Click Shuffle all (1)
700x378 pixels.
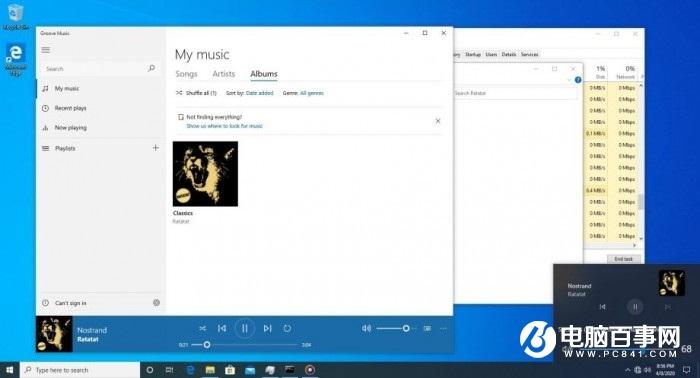pyautogui.click(x=196, y=93)
